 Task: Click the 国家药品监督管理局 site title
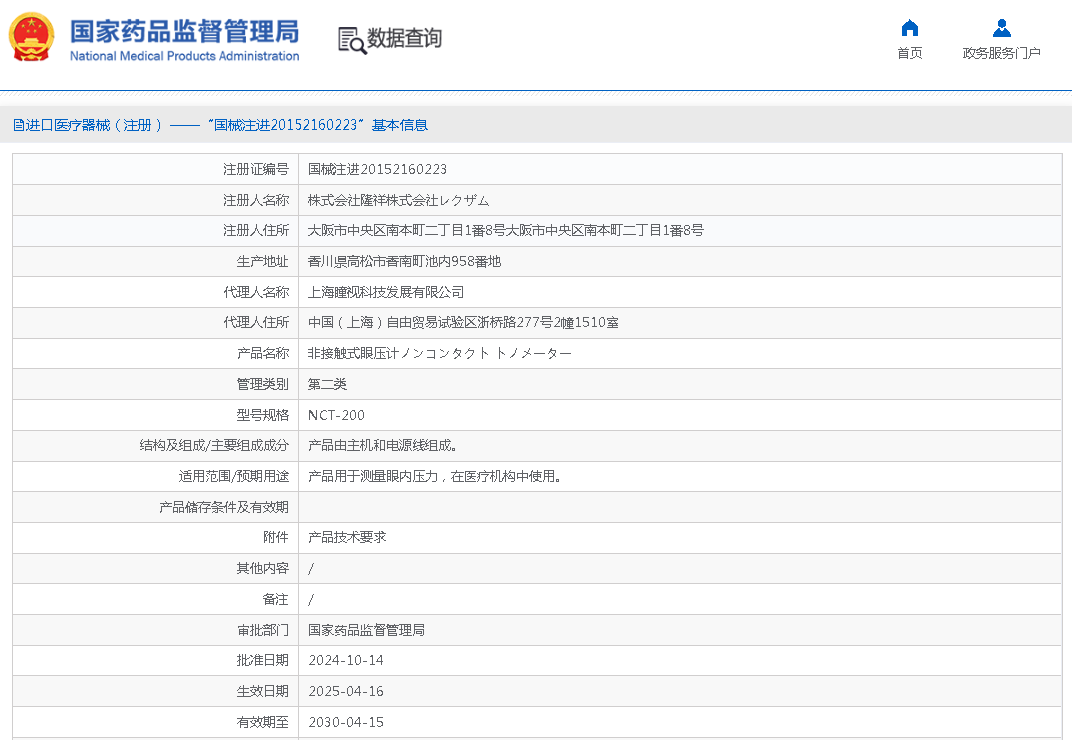click(185, 31)
